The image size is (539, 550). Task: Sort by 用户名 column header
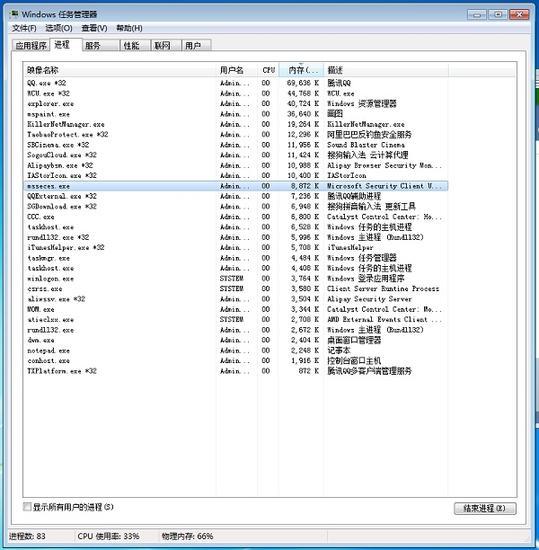[237, 70]
